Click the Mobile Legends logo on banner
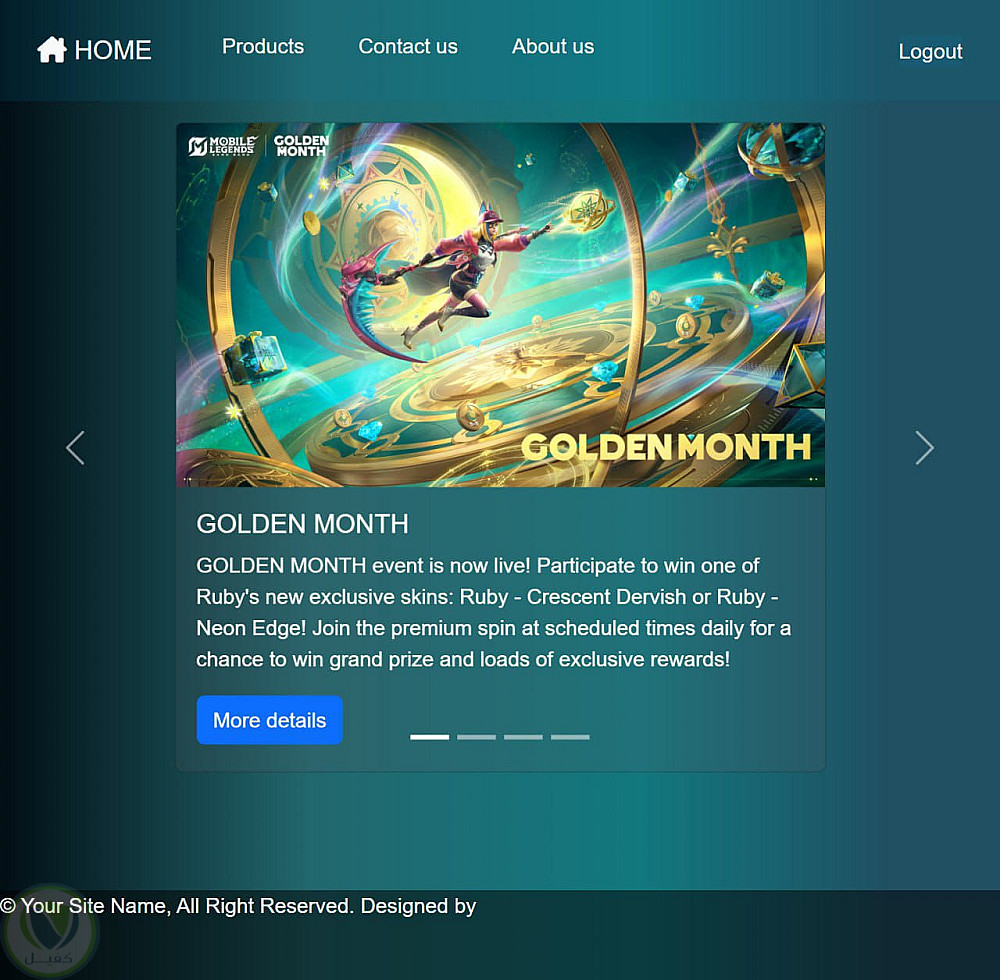Image resolution: width=1000 pixels, height=980 pixels. coord(222,146)
